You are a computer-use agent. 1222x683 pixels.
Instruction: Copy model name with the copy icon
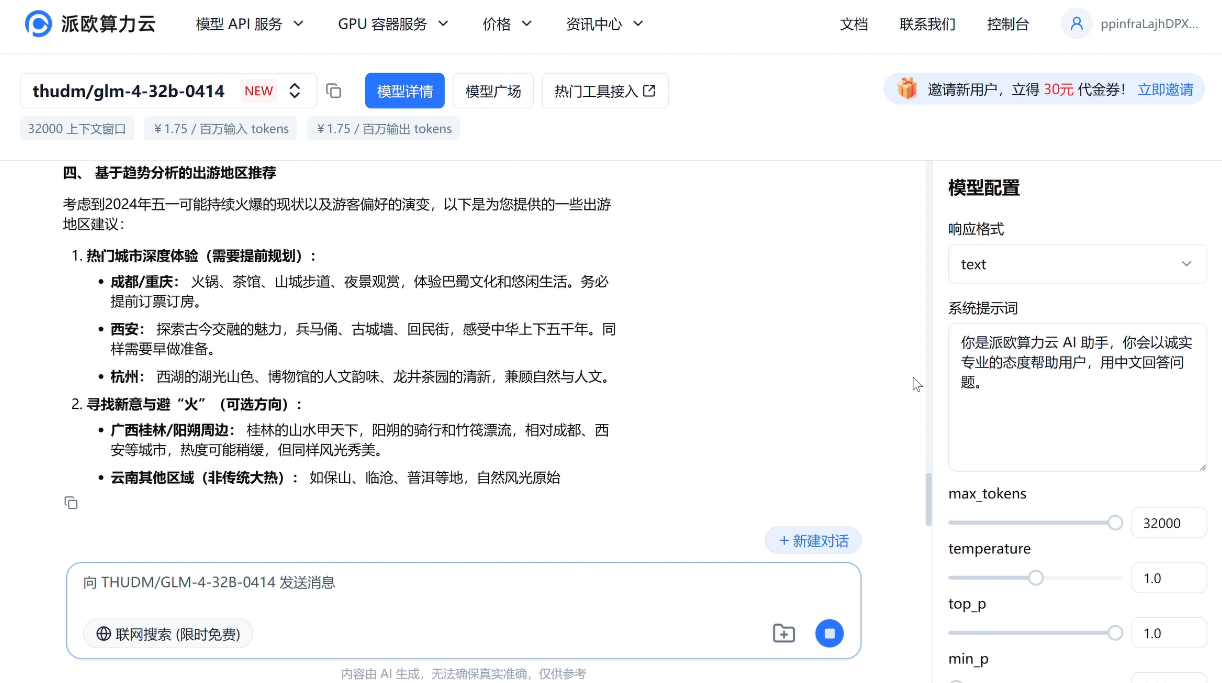(x=334, y=91)
